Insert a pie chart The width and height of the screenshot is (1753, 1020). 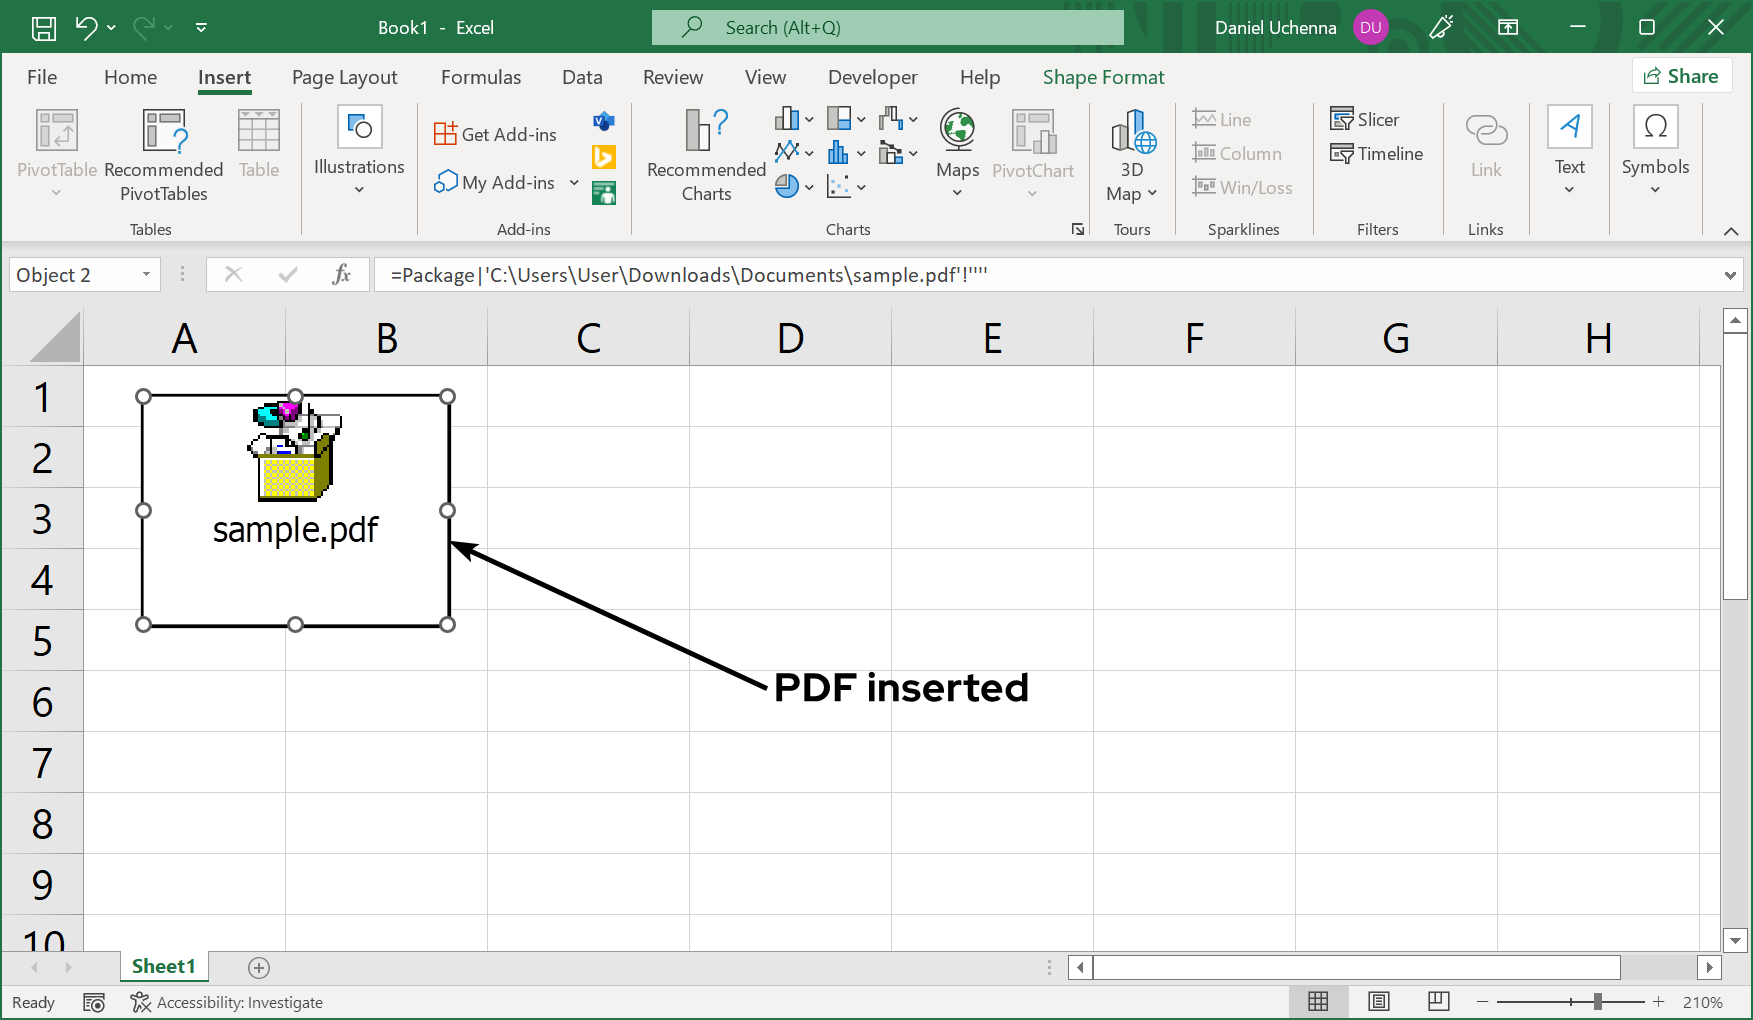(786, 186)
